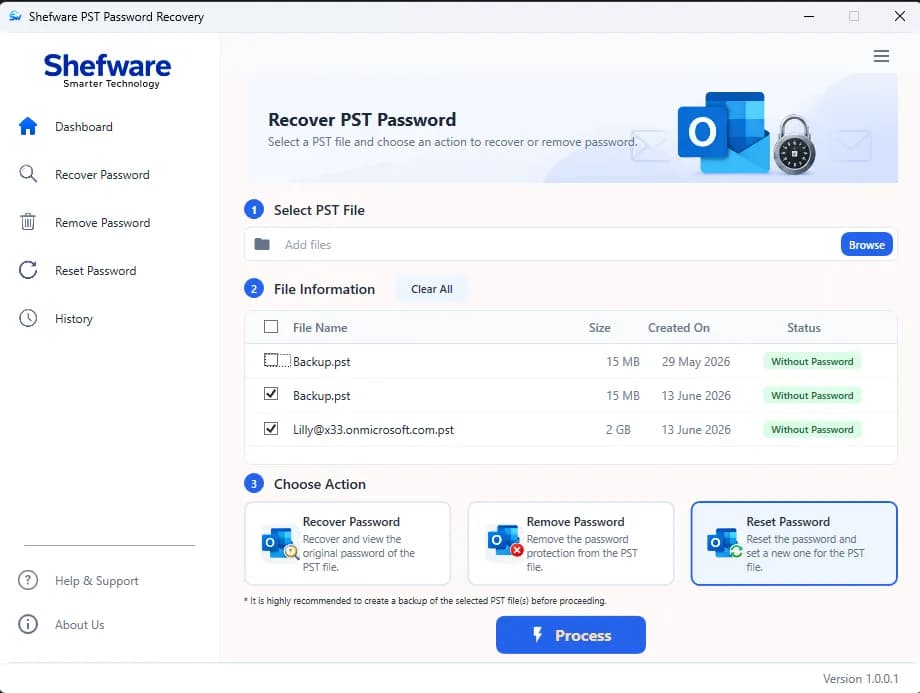Click the Recover Password magnifier icon
This screenshot has height=693, width=920.
click(x=28, y=174)
